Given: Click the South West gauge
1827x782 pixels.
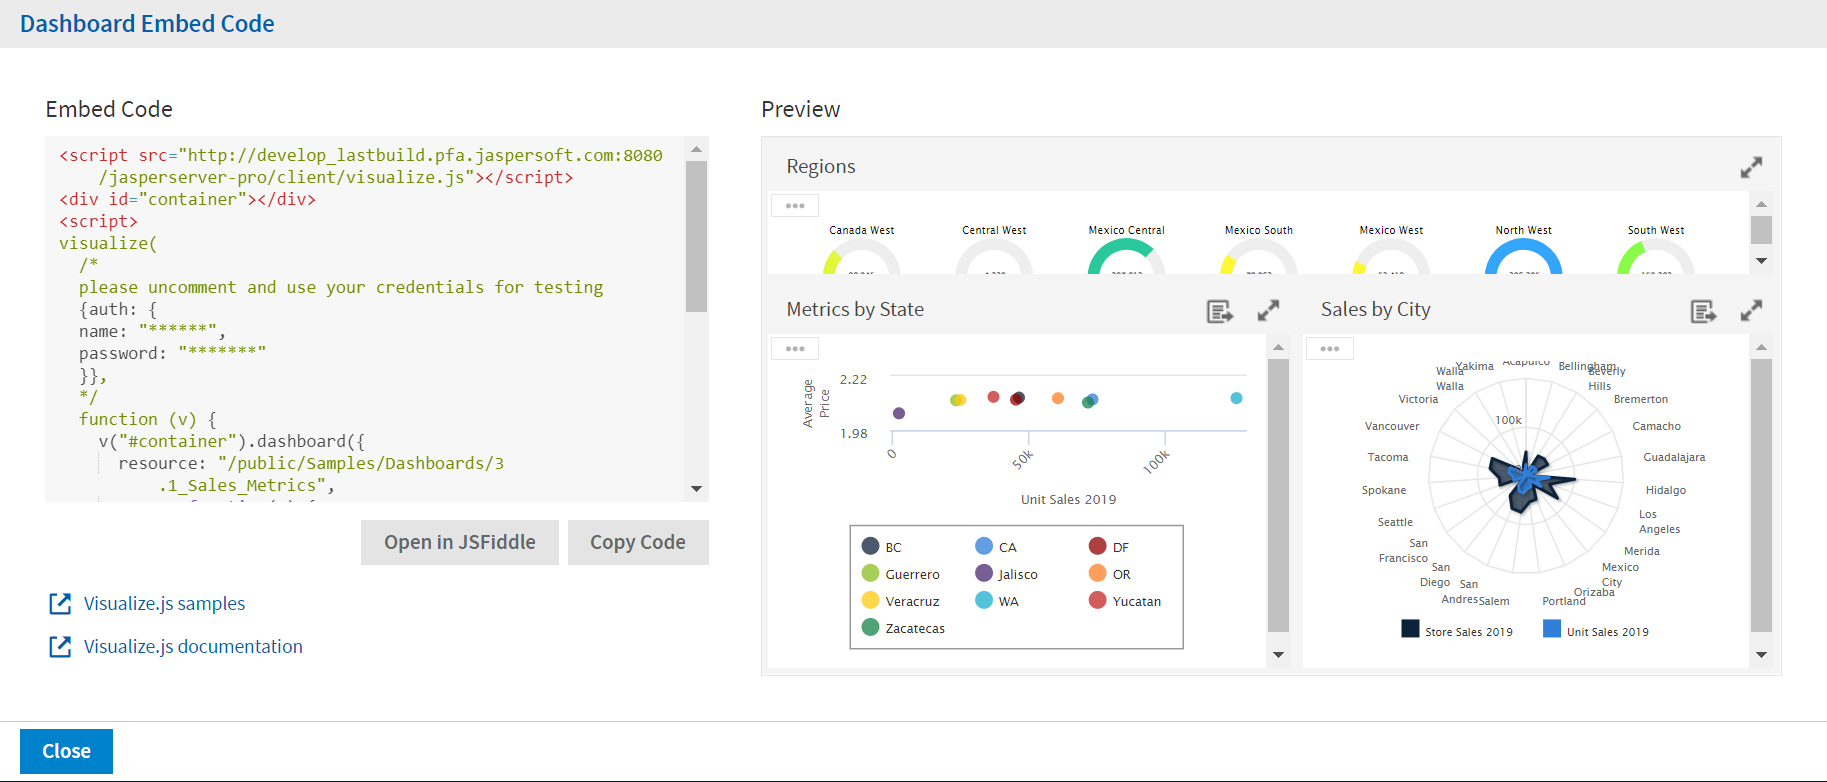Looking at the screenshot, I should [1655, 256].
